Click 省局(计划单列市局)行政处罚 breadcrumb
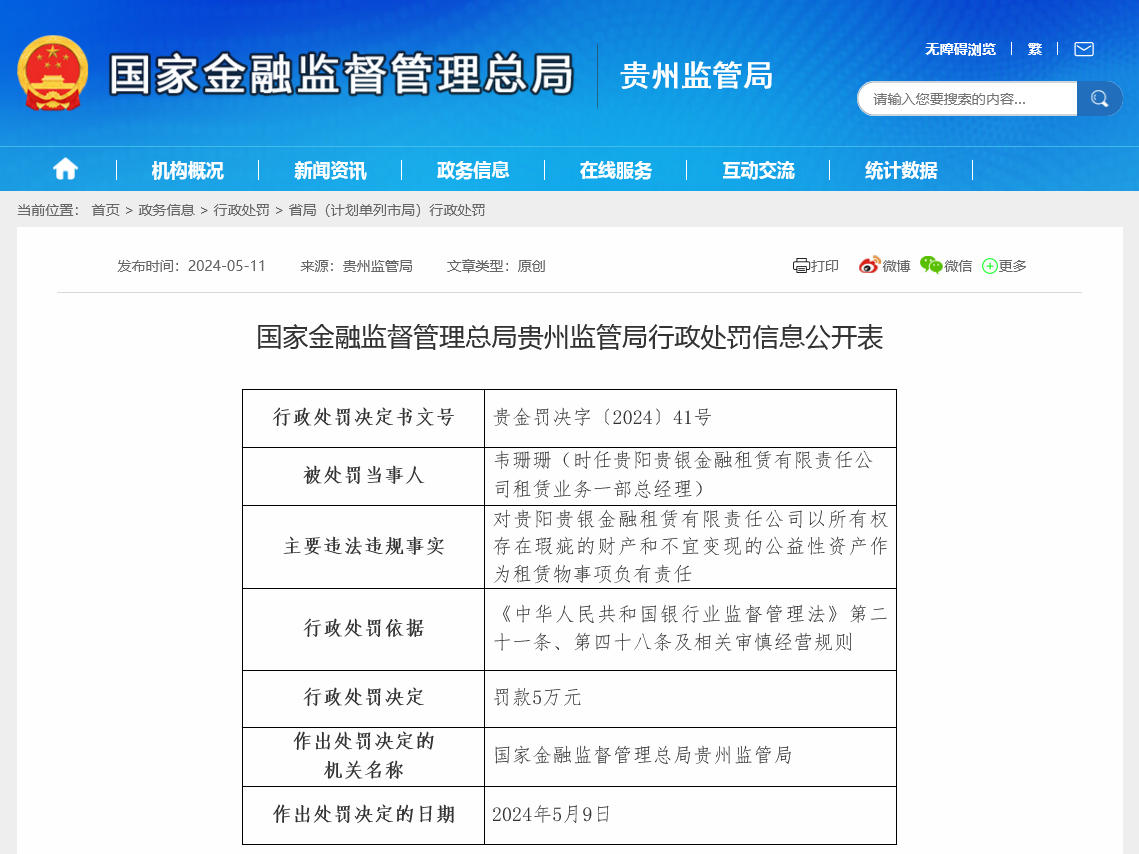The height and width of the screenshot is (854, 1139). [386, 210]
